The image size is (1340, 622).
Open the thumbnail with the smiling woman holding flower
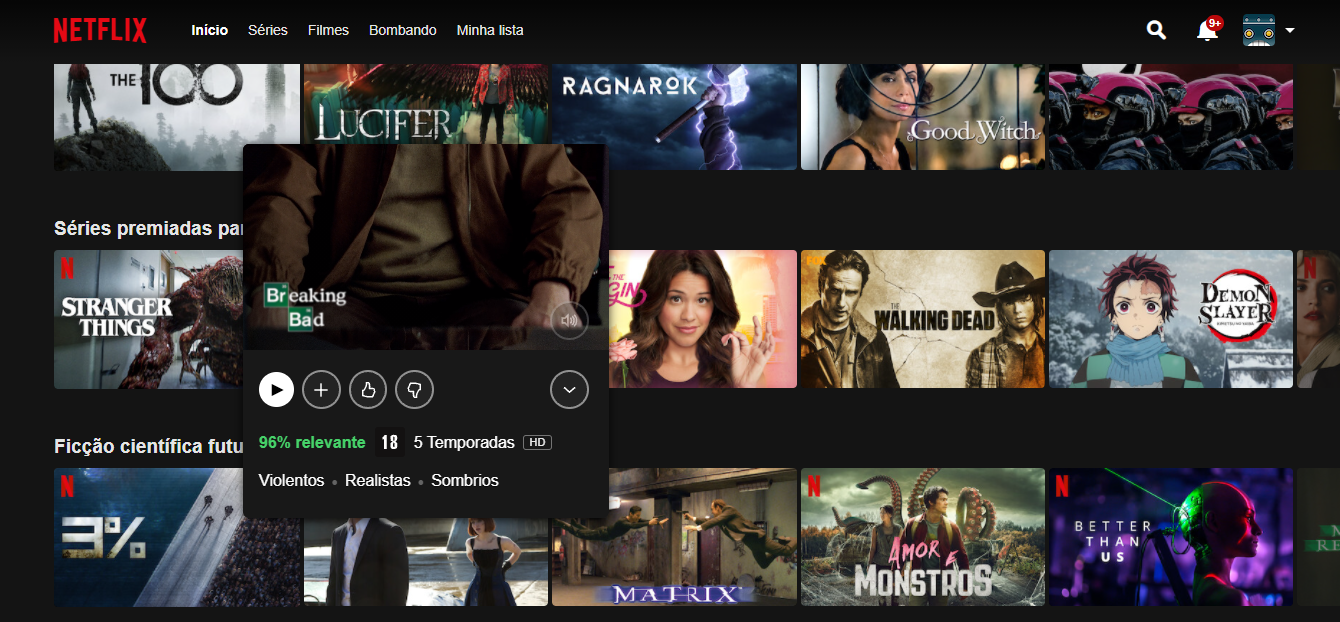(703, 319)
